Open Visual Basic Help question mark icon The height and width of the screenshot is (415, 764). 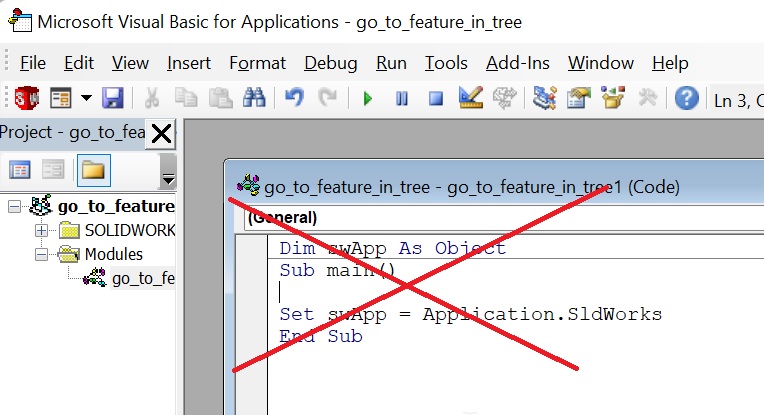[x=687, y=98]
